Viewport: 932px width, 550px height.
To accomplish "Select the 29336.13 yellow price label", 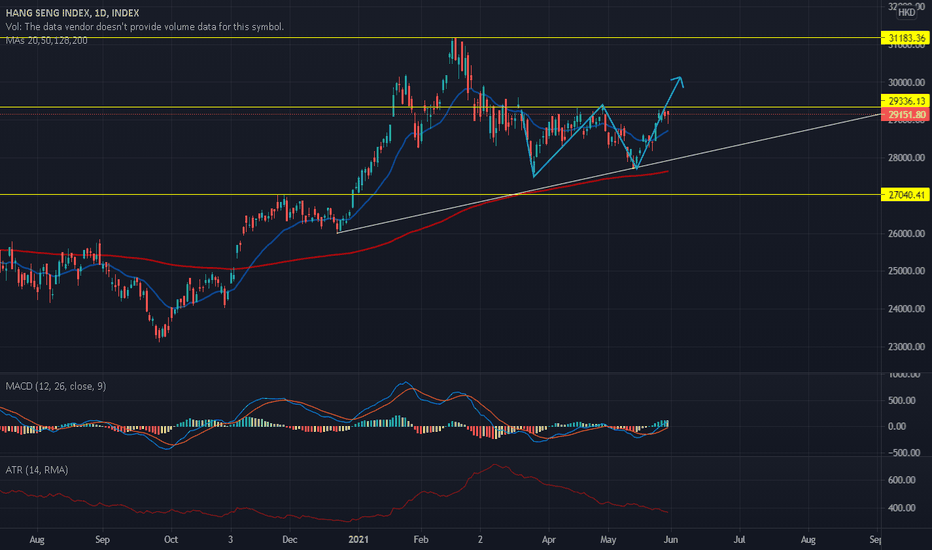I will pos(905,100).
